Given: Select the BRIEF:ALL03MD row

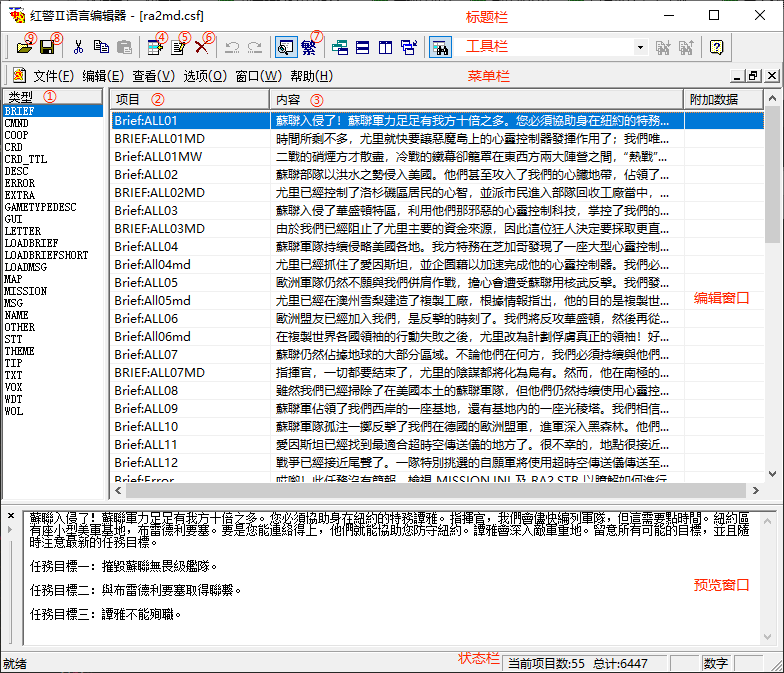Looking at the screenshot, I should click(x=438, y=228).
